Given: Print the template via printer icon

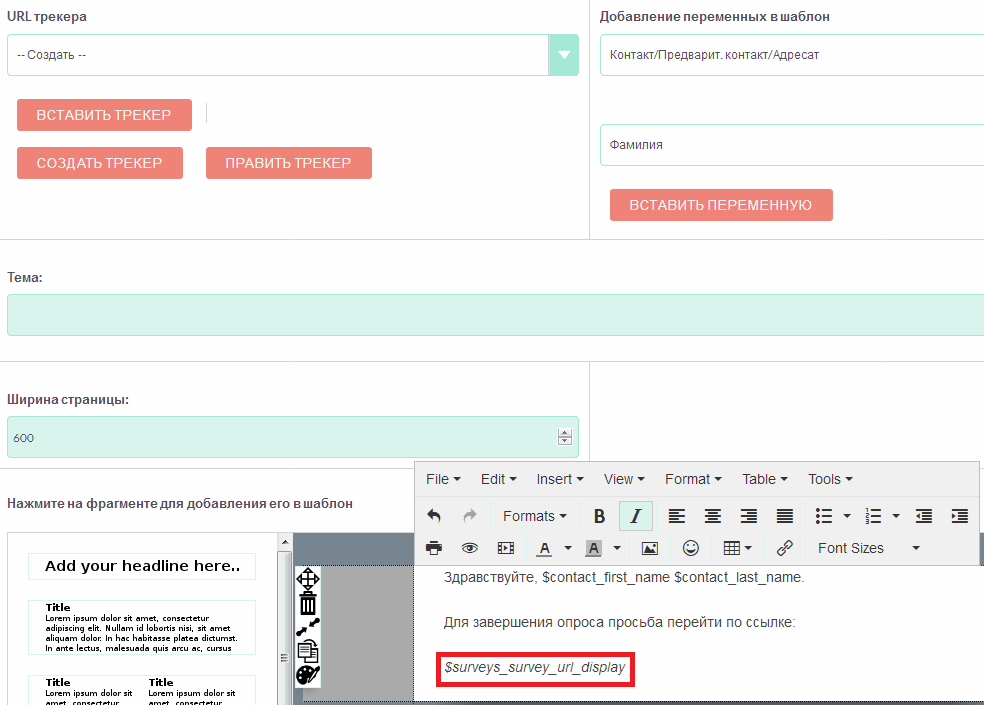Looking at the screenshot, I should 434,548.
